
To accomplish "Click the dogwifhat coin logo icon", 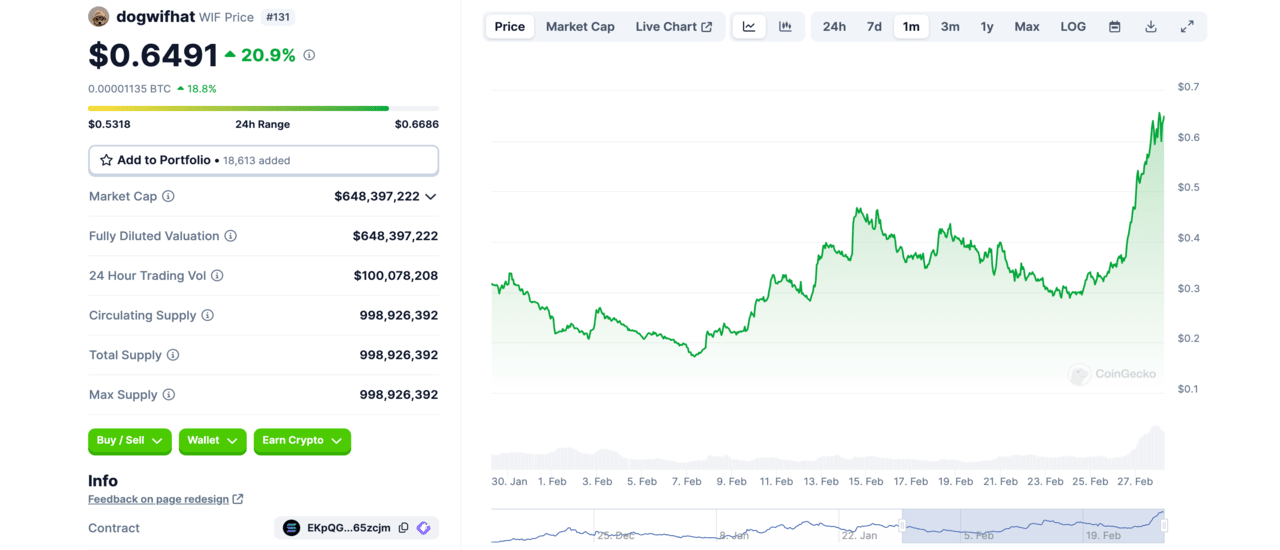I will (x=99, y=16).
